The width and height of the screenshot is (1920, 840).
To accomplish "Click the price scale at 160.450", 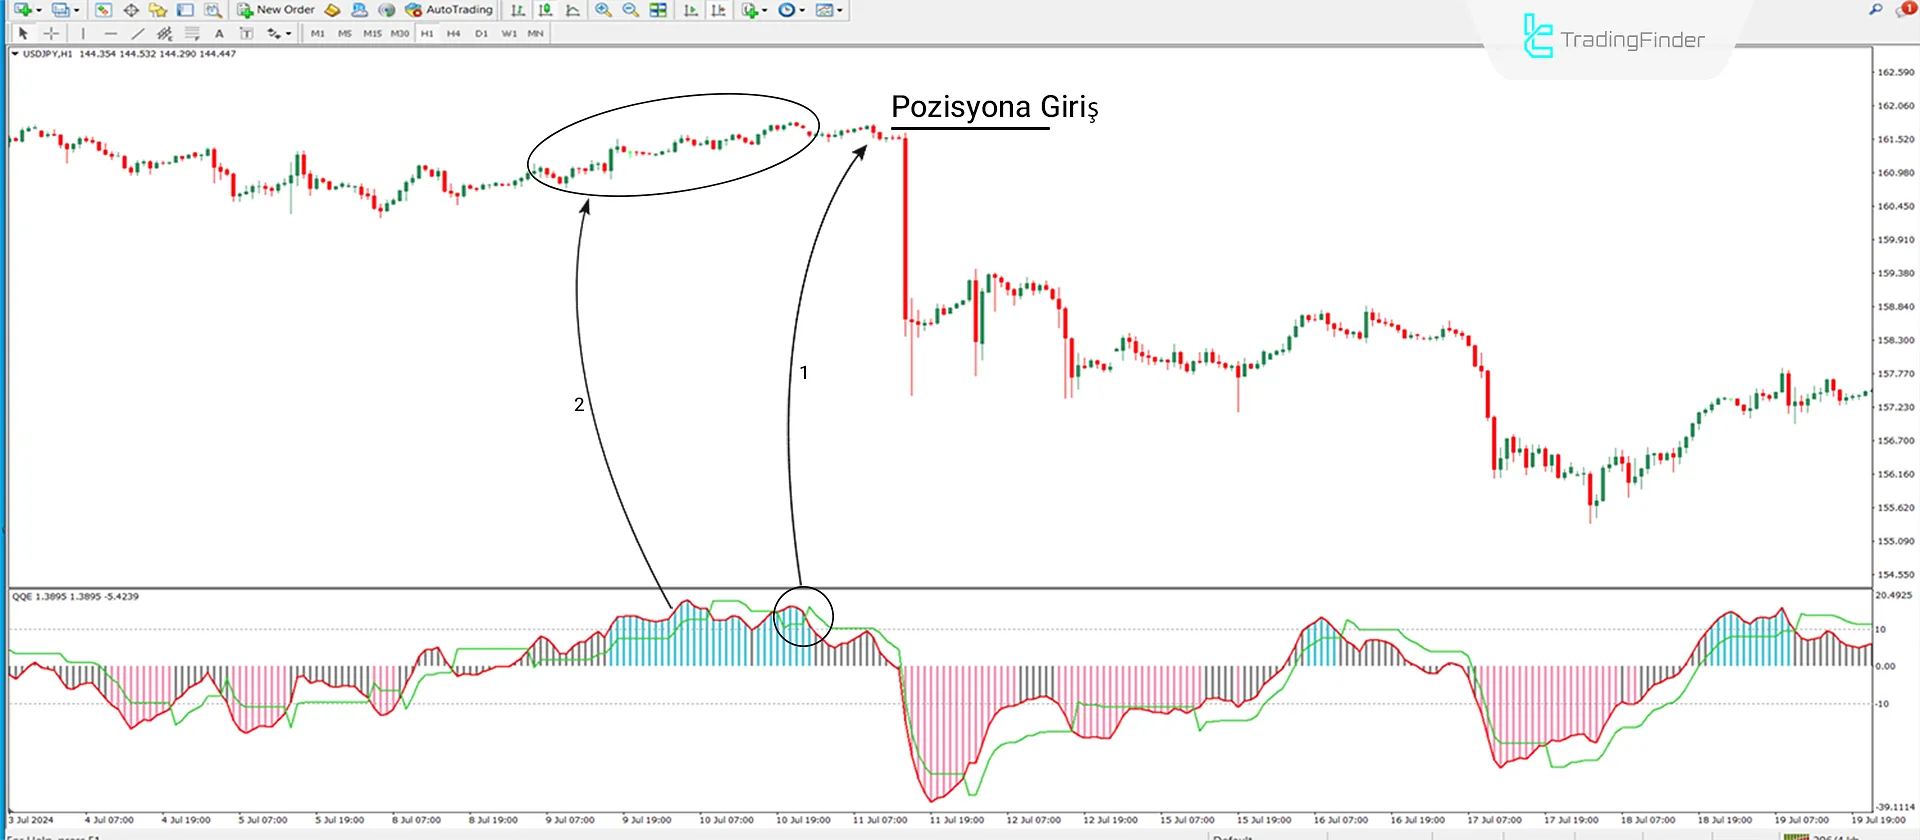I will [1895, 206].
